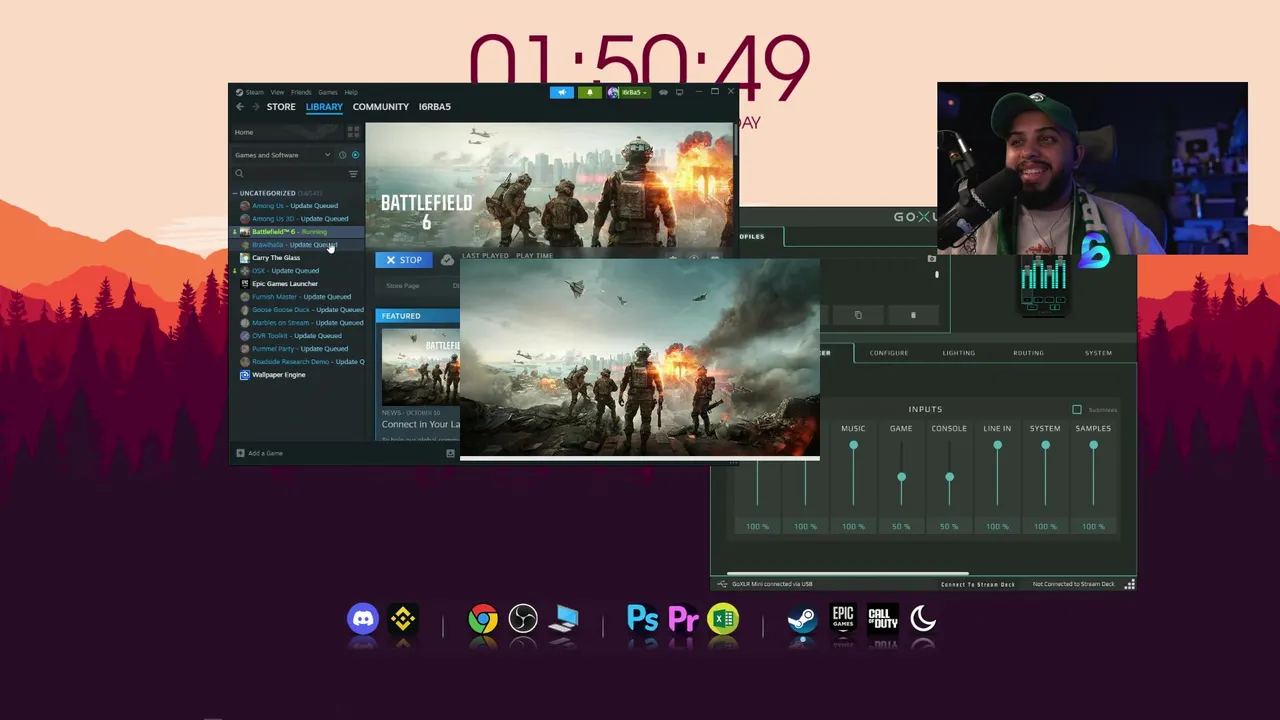Show recent activity clock filter in Steam
This screenshot has width=1280, height=720.
(x=342, y=155)
